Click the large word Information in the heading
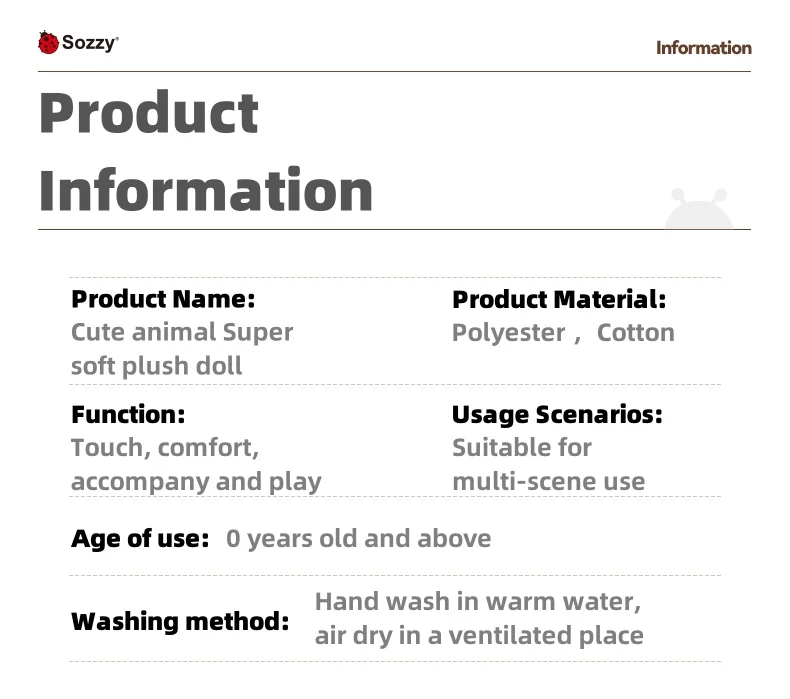The image size is (790, 699). pos(206,189)
